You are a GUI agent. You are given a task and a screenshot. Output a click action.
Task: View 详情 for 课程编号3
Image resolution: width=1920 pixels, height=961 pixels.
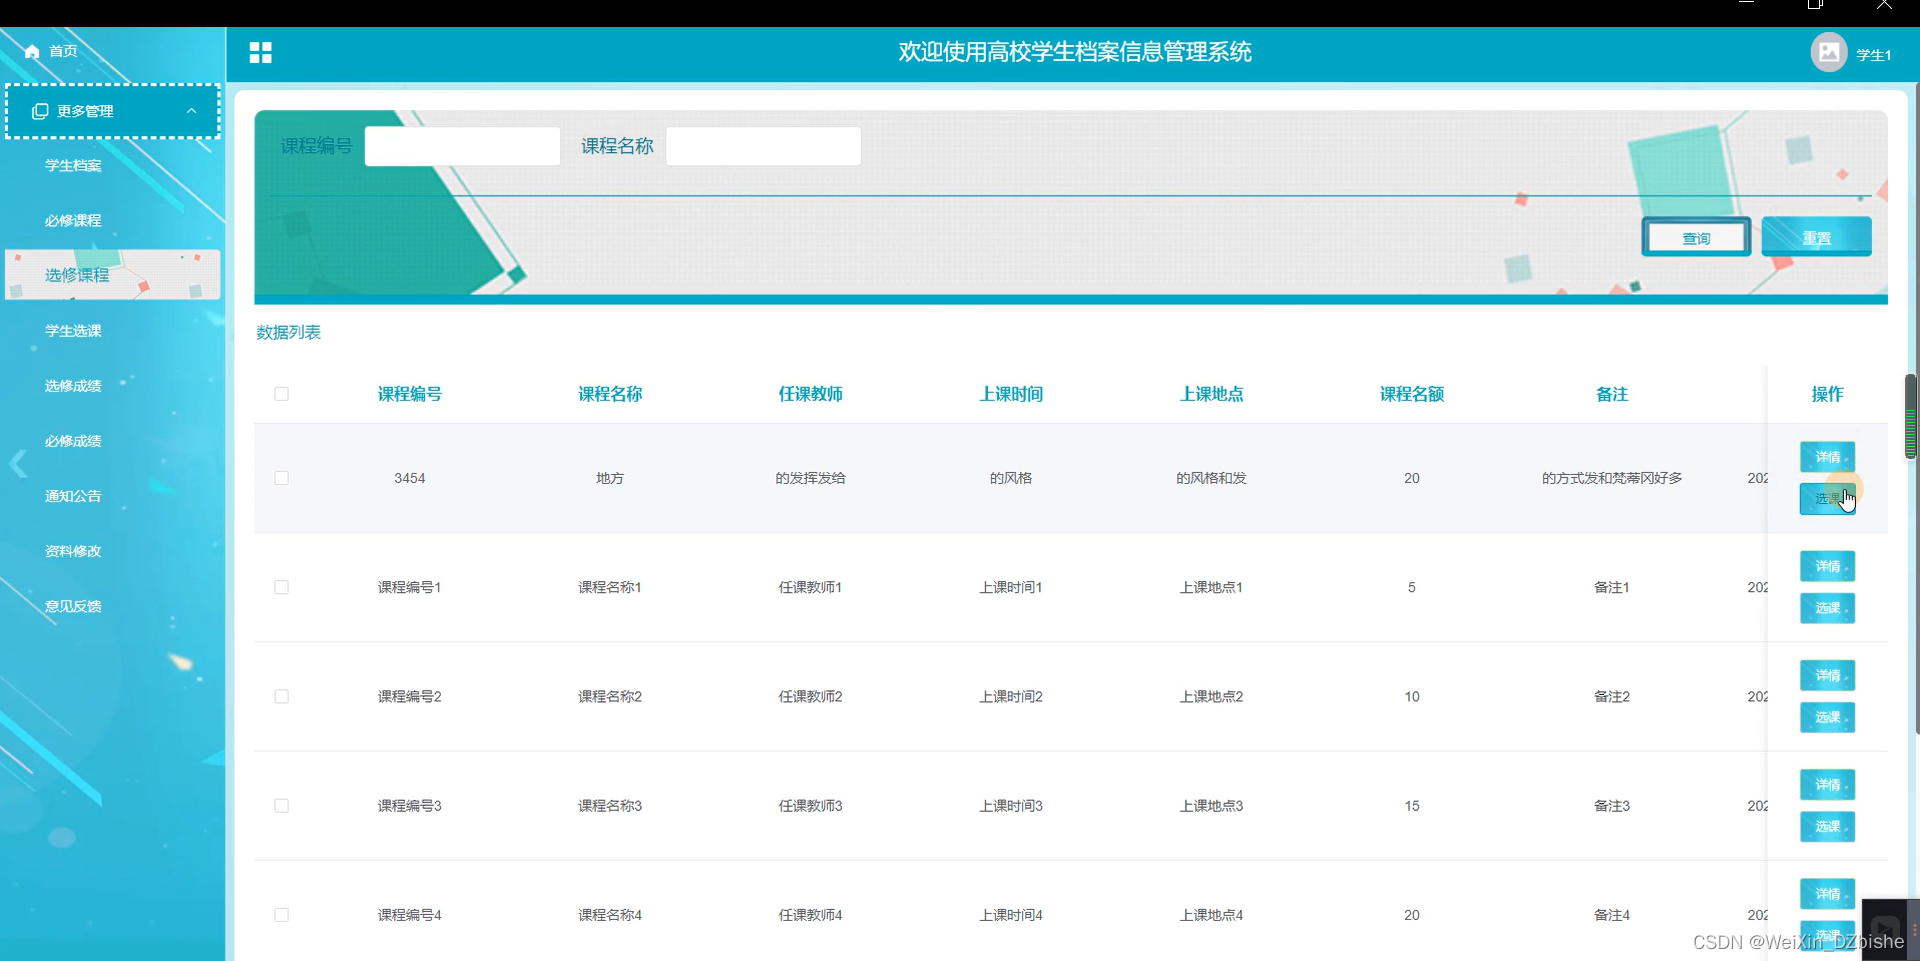point(1827,785)
